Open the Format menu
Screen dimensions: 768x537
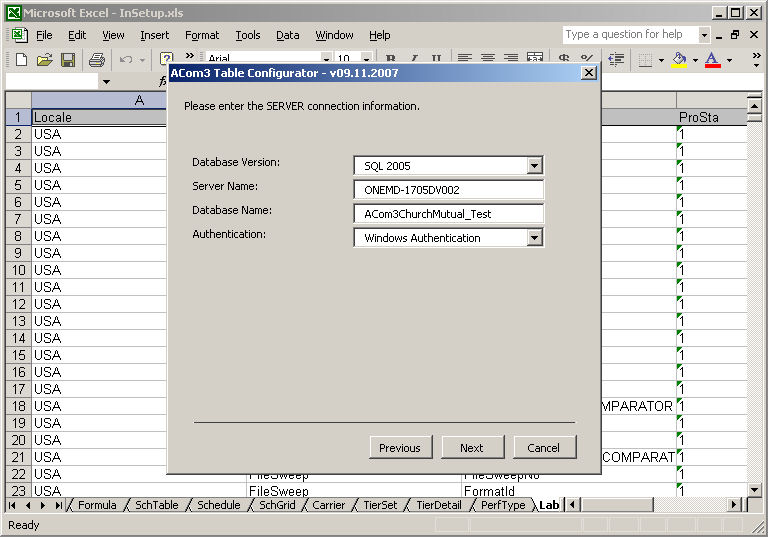tap(202, 35)
